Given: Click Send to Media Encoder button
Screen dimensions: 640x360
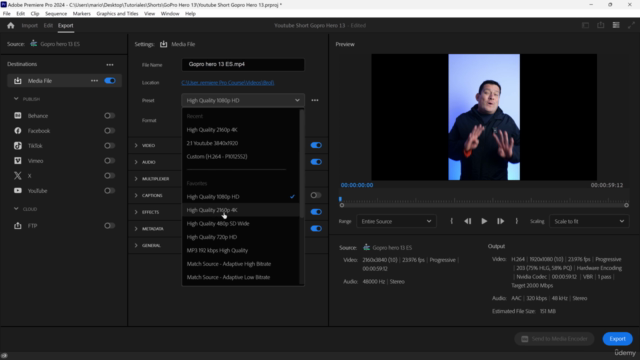Looking at the screenshot, I should (554, 339).
